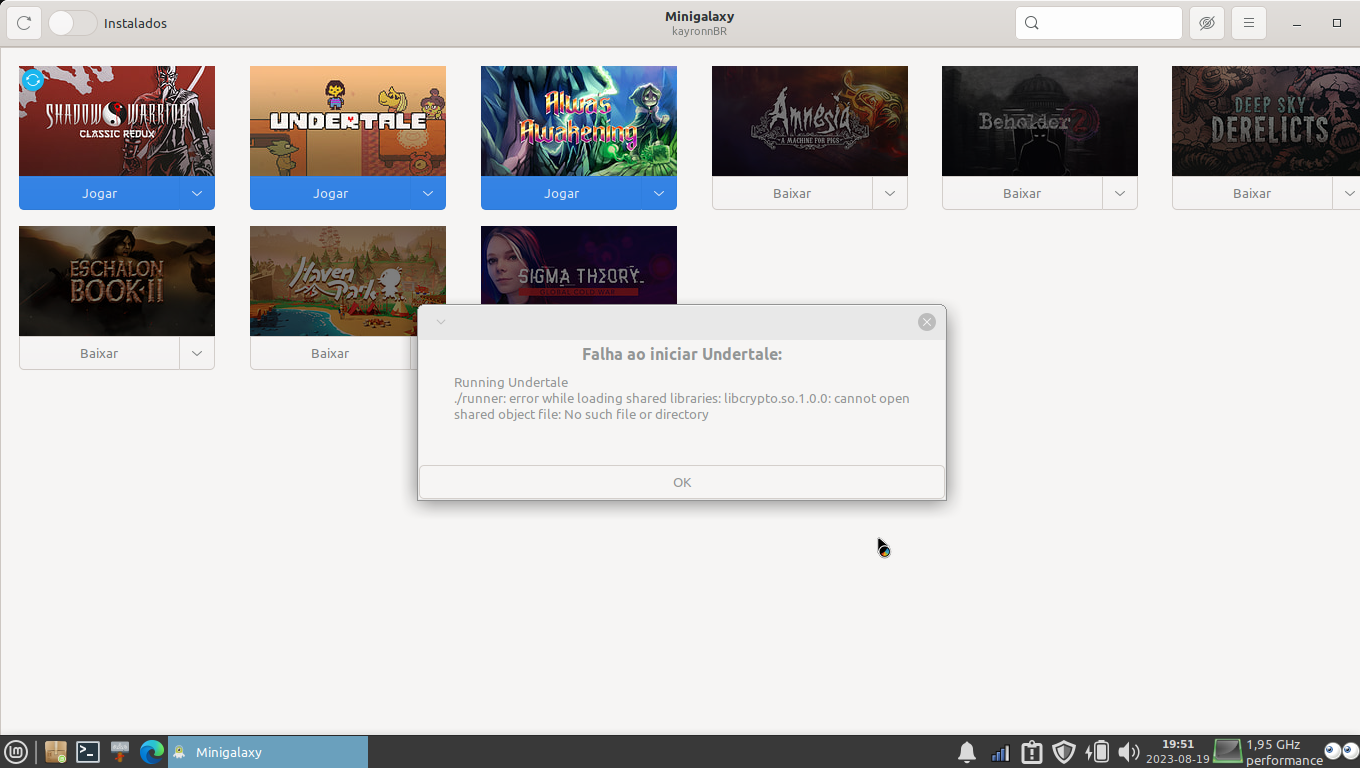Click the Always Awakening cover
1360x768 pixels.
[x=579, y=121]
